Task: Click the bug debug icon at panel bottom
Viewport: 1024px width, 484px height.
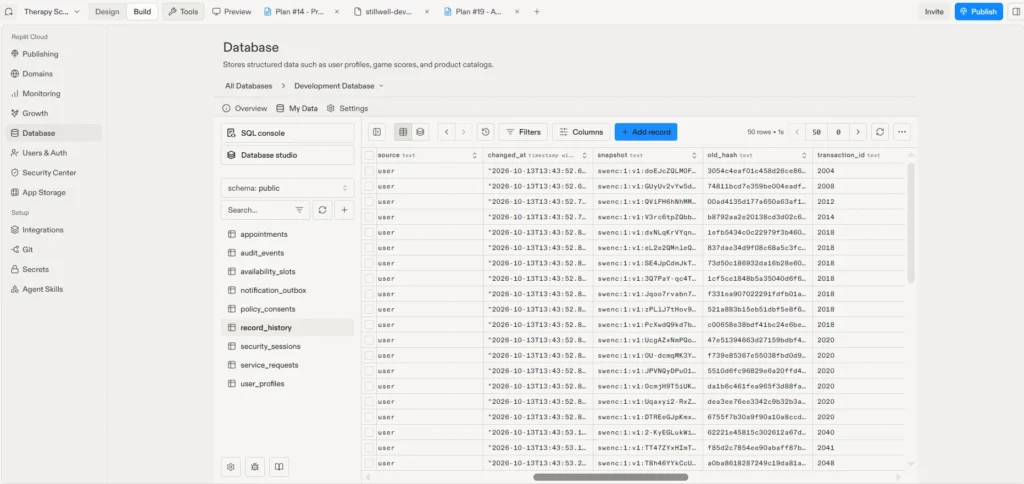Action: point(255,467)
